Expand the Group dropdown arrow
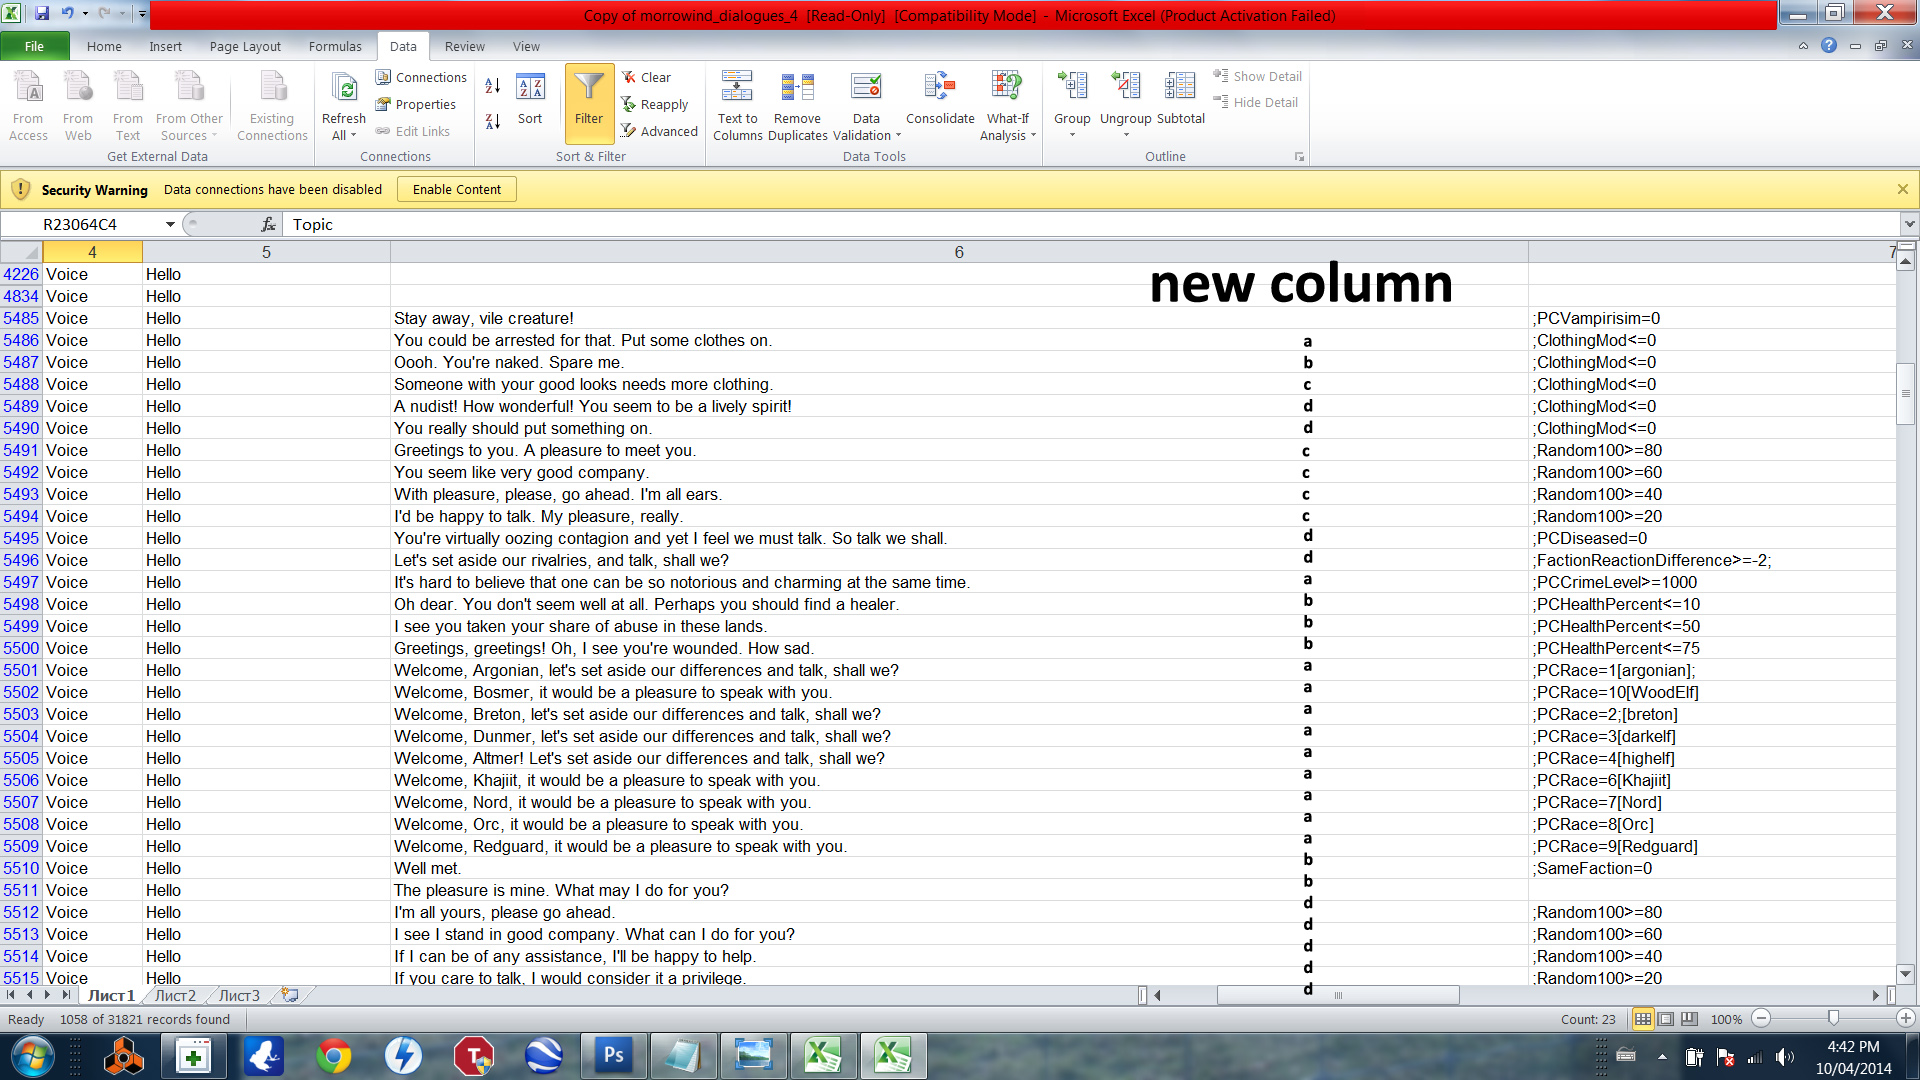This screenshot has height=1080, width=1920. pos(1072,134)
